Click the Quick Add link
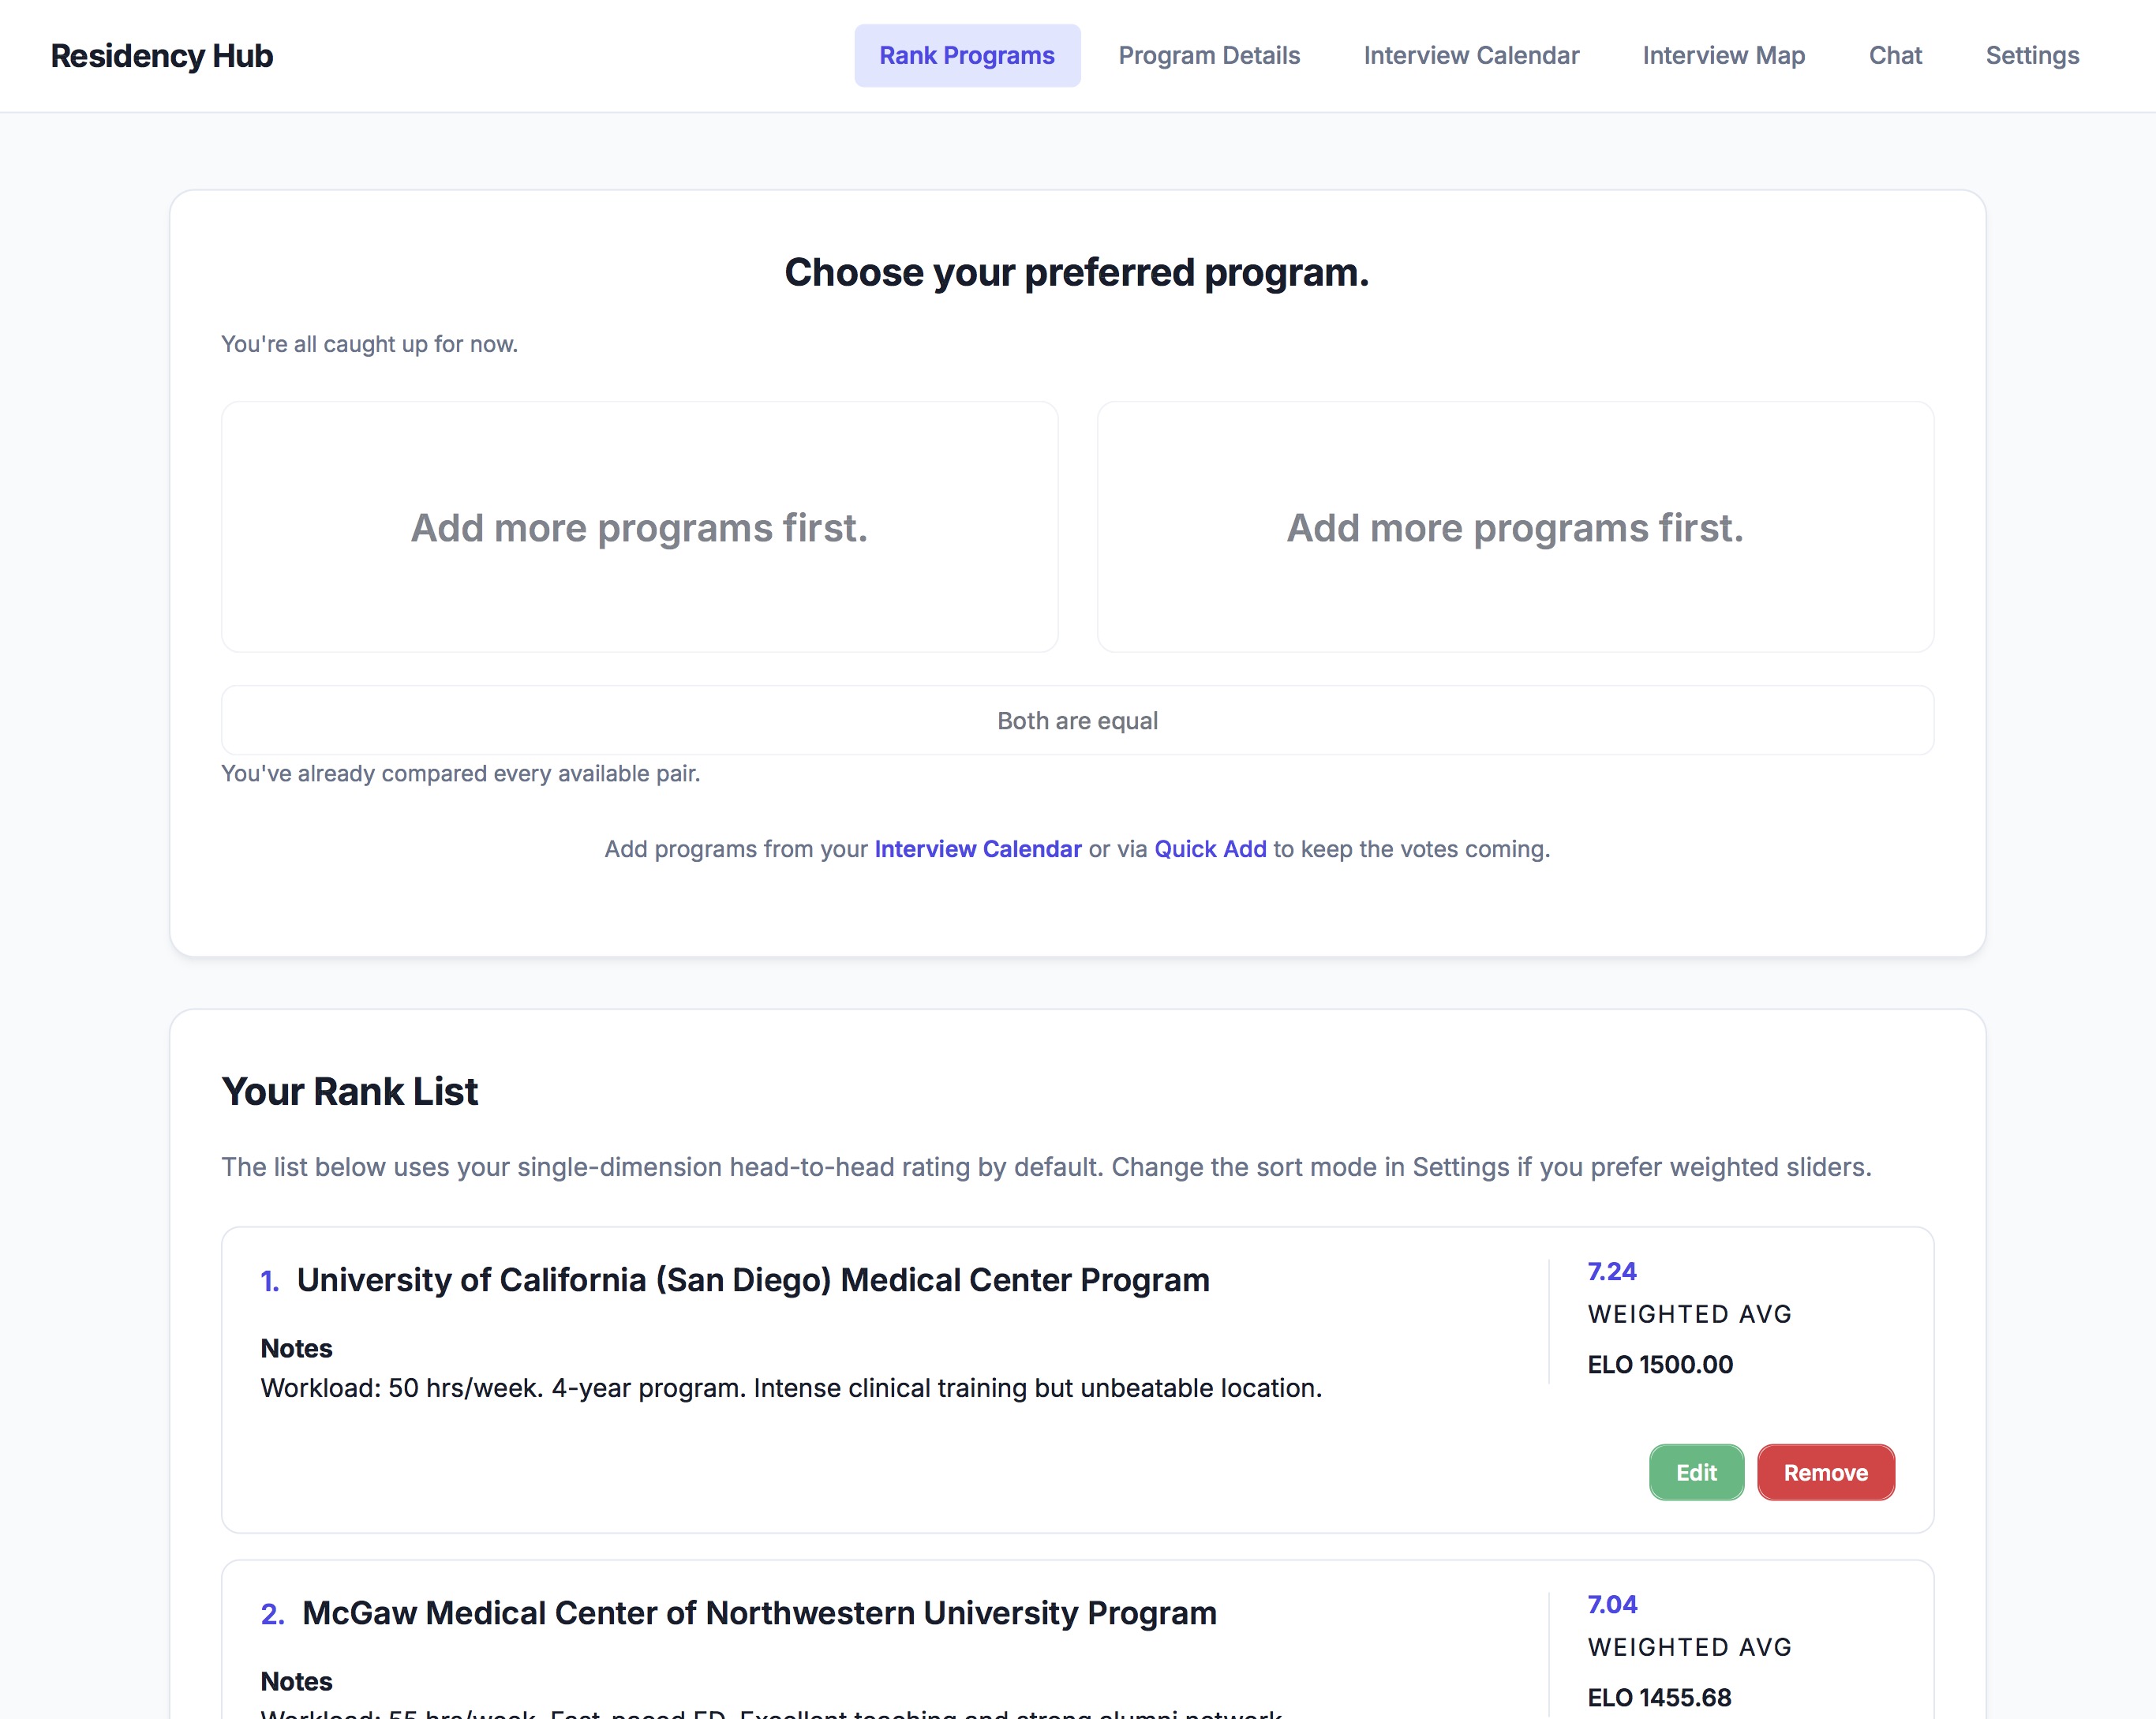Image resolution: width=2156 pixels, height=1719 pixels. (x=1210, y=849)
